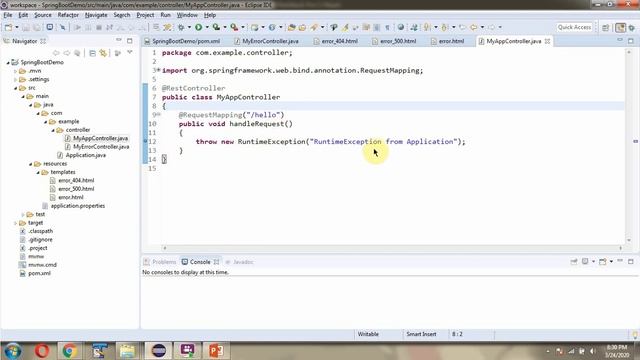Click the Windows Start button
Screen dimensions: 640x360
point(12,351)
